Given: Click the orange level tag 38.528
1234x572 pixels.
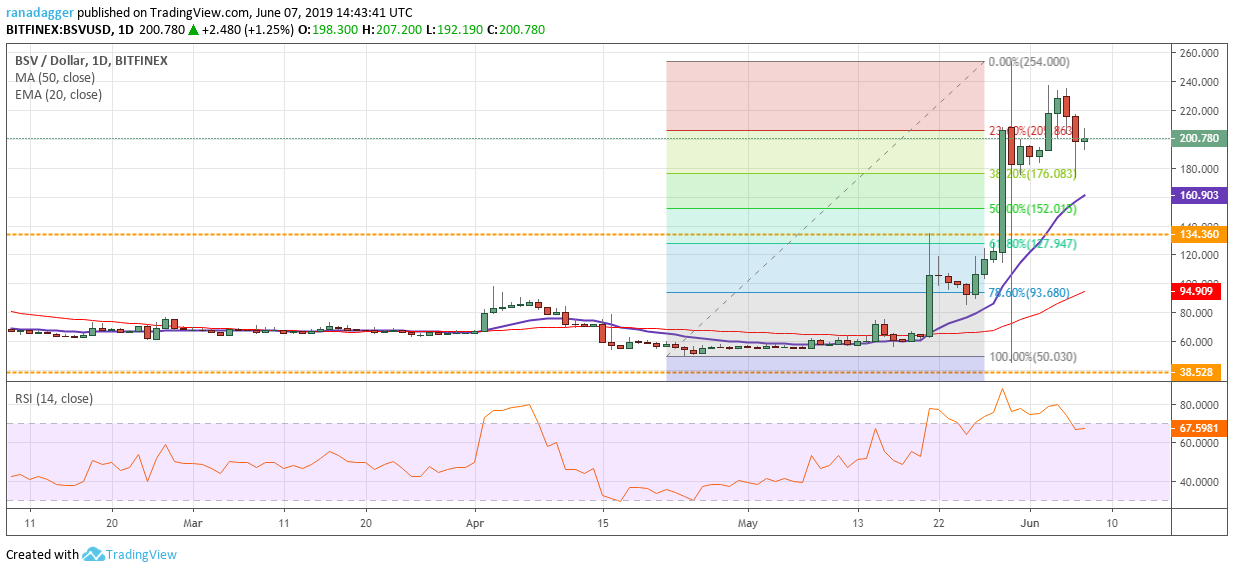Looking at the screenshot, I should [1195, 371].
